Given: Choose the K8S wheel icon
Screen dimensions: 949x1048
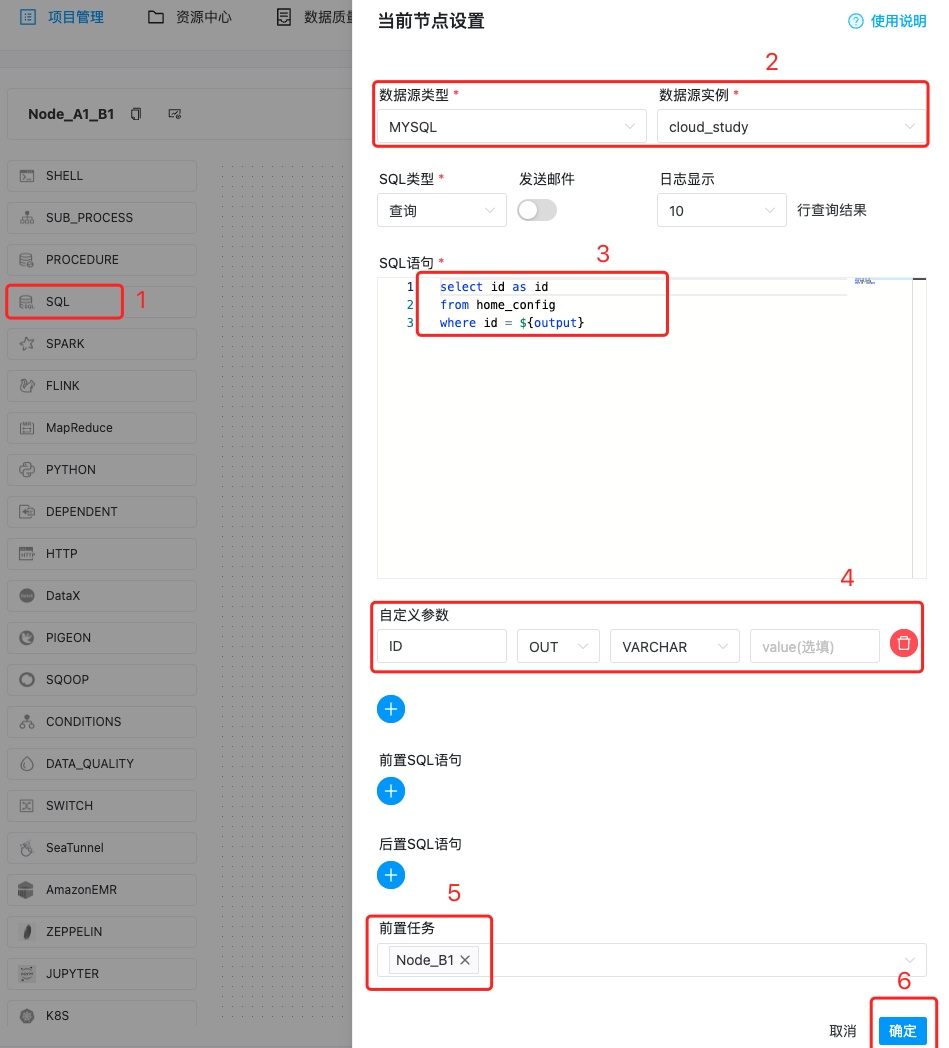Looking at the screenshot, I should (27, 1016).
